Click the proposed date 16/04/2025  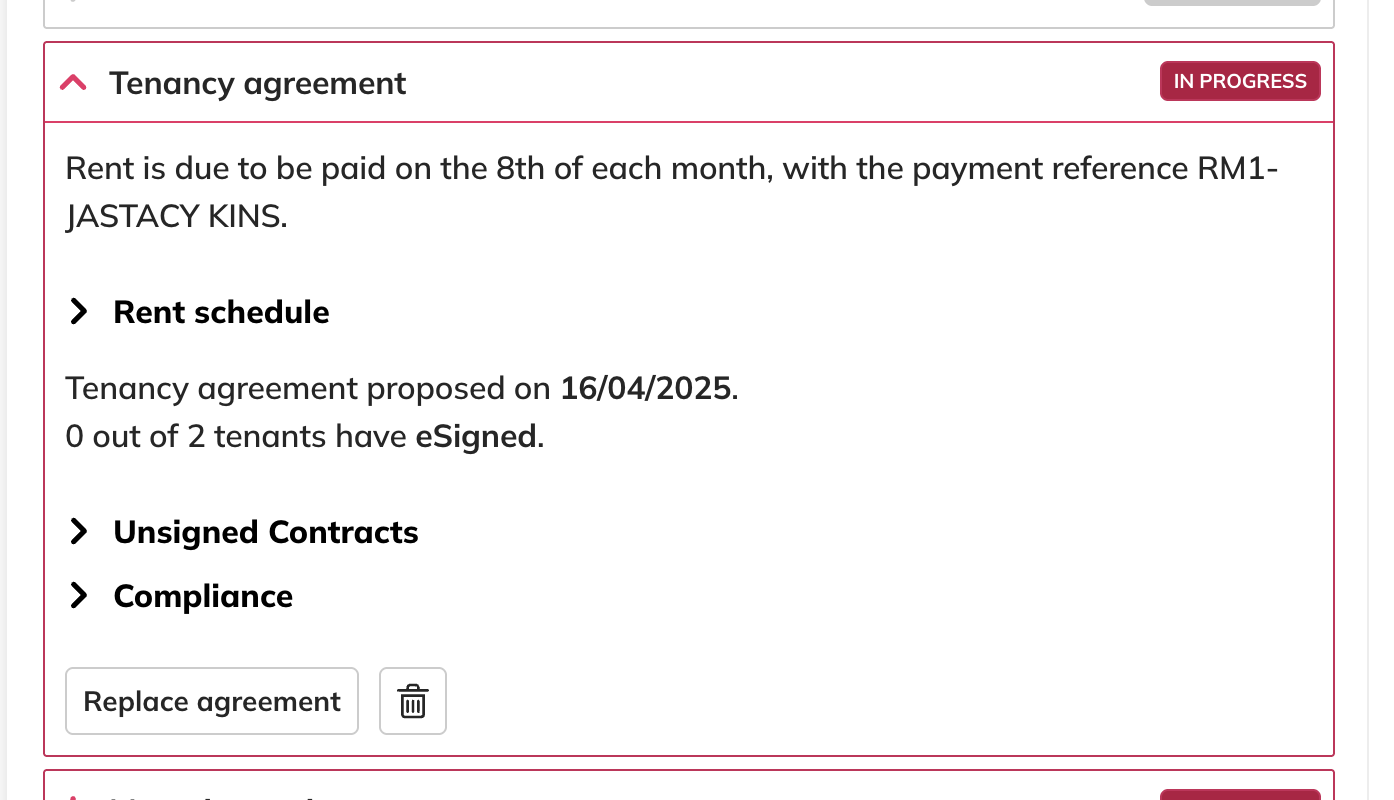pos(646,388)
